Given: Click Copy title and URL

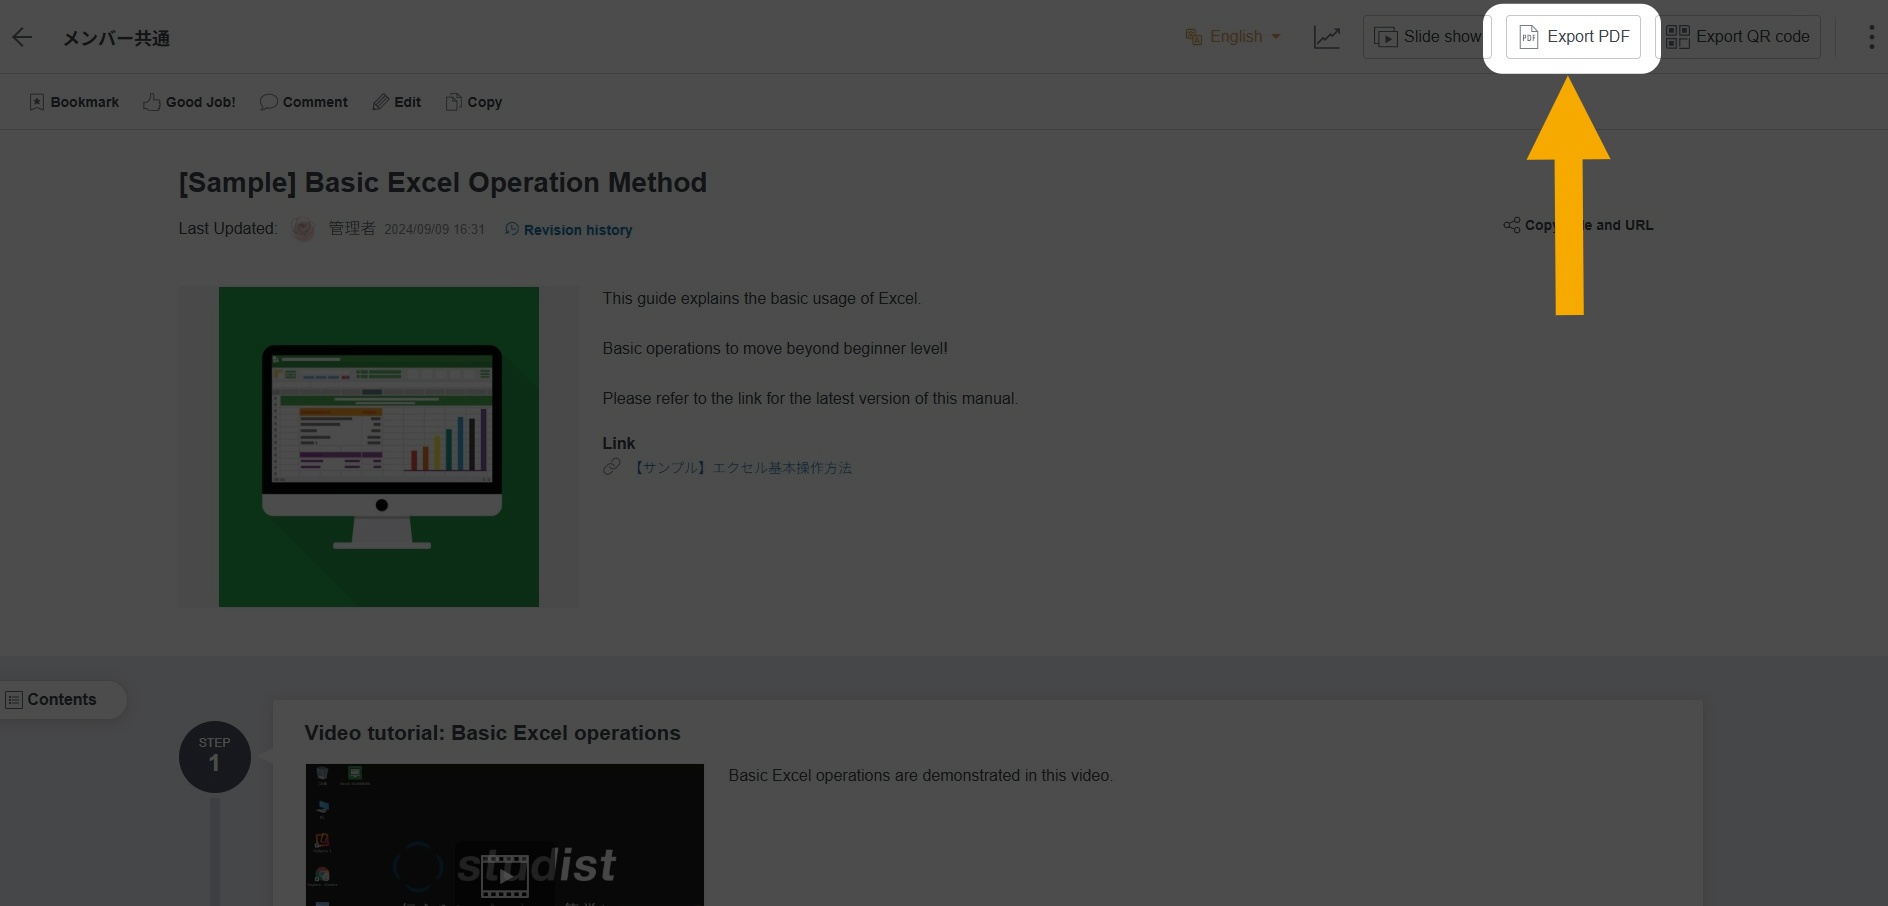Looking at the screenshot, I should point(1578,225).
